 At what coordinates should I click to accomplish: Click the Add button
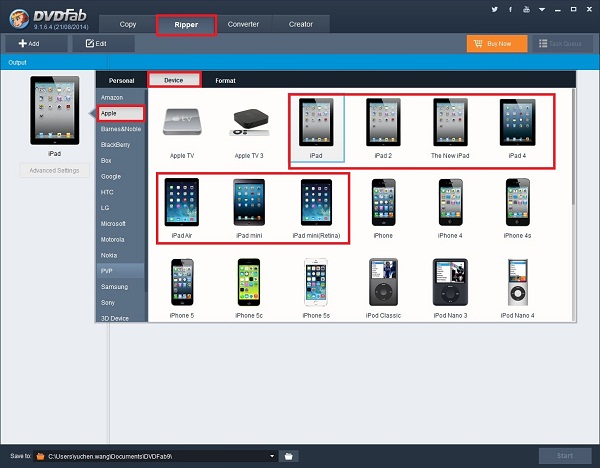[36, 44]
